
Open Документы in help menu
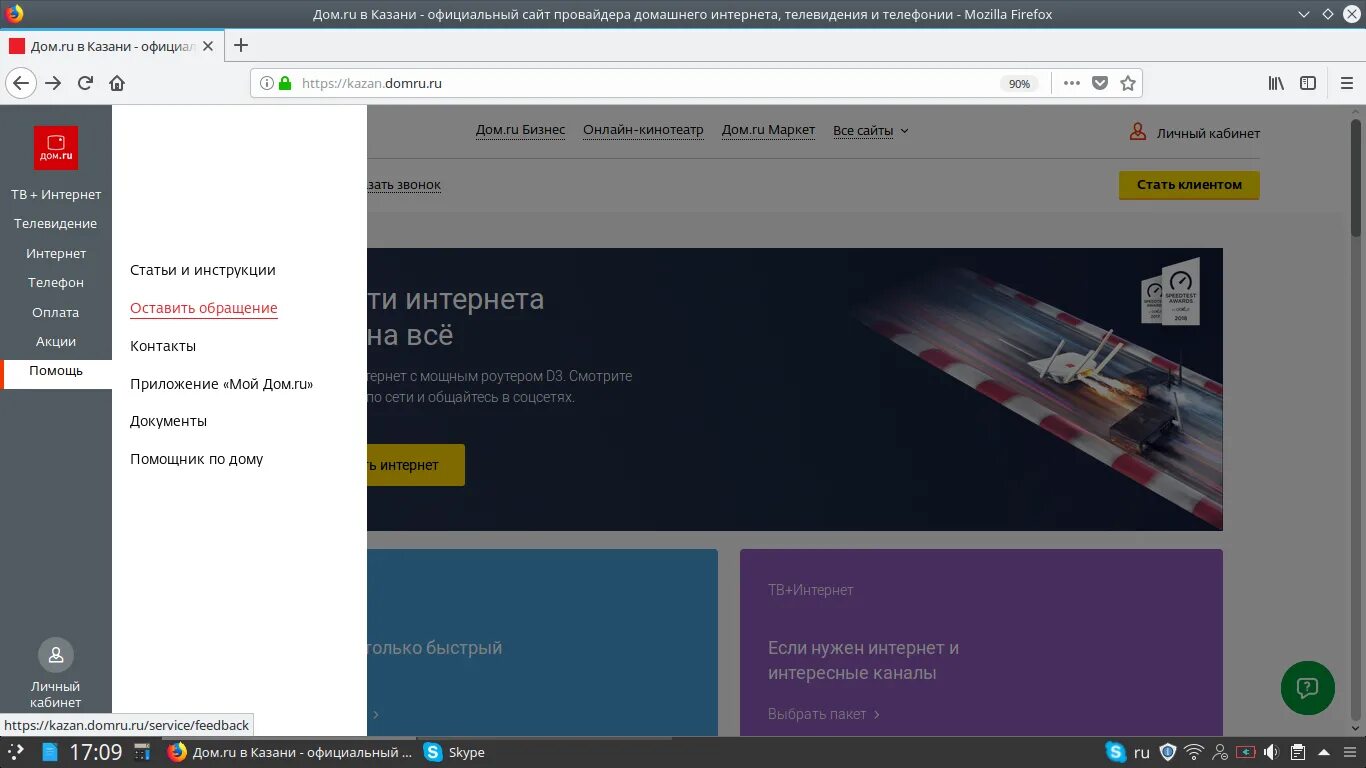(169, 421)
